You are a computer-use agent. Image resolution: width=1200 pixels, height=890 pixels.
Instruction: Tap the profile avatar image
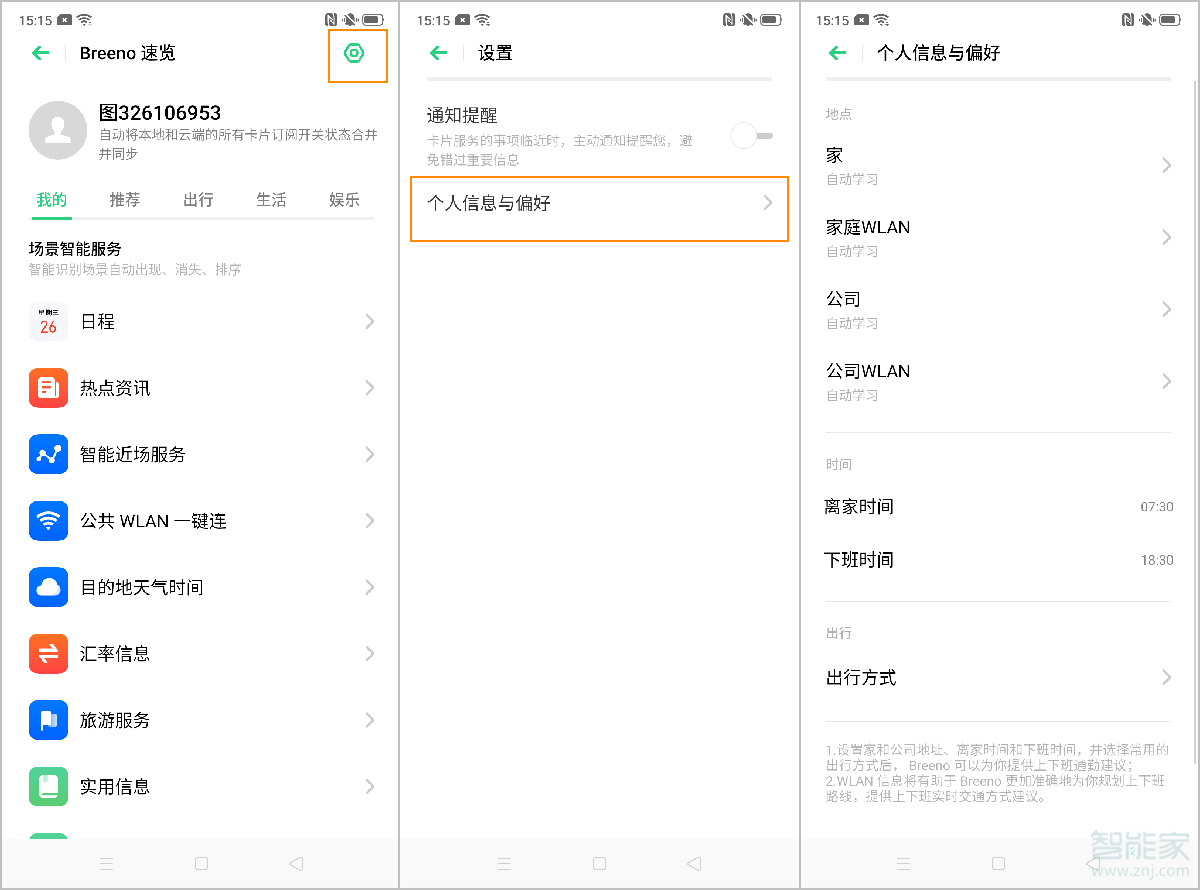[x=58, y=131]
